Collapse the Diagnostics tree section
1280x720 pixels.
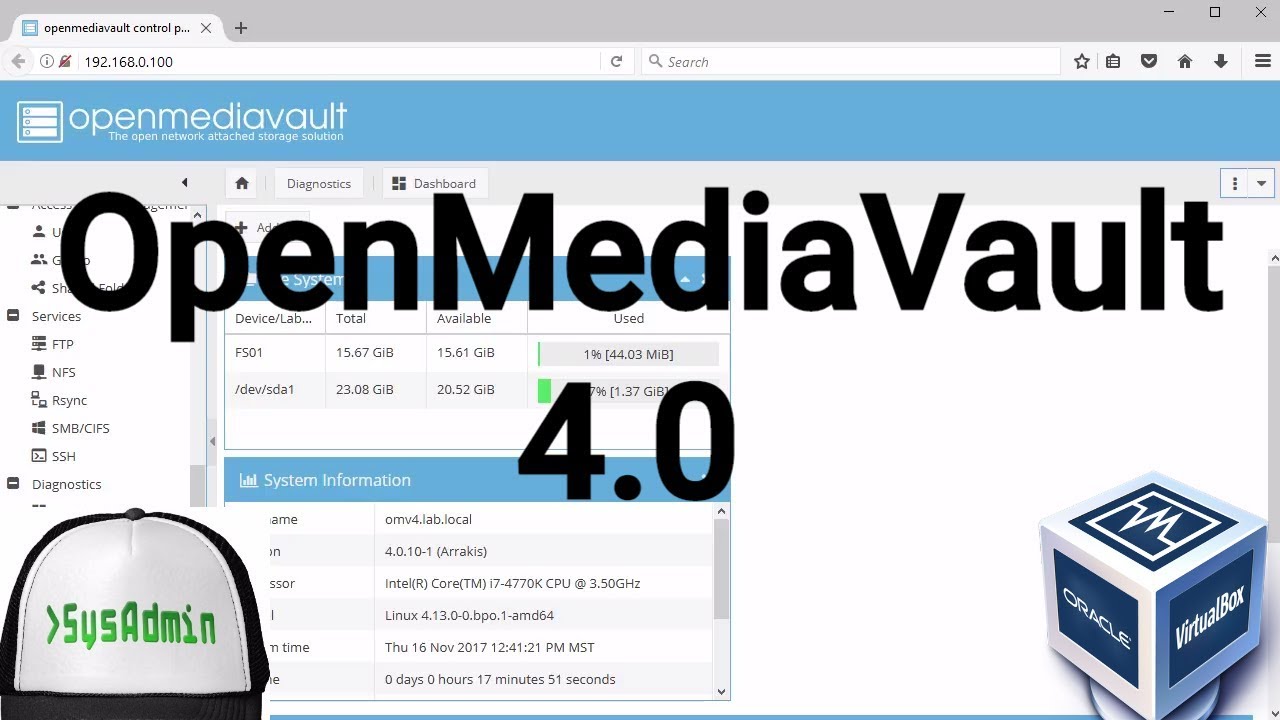click(13, 484)
